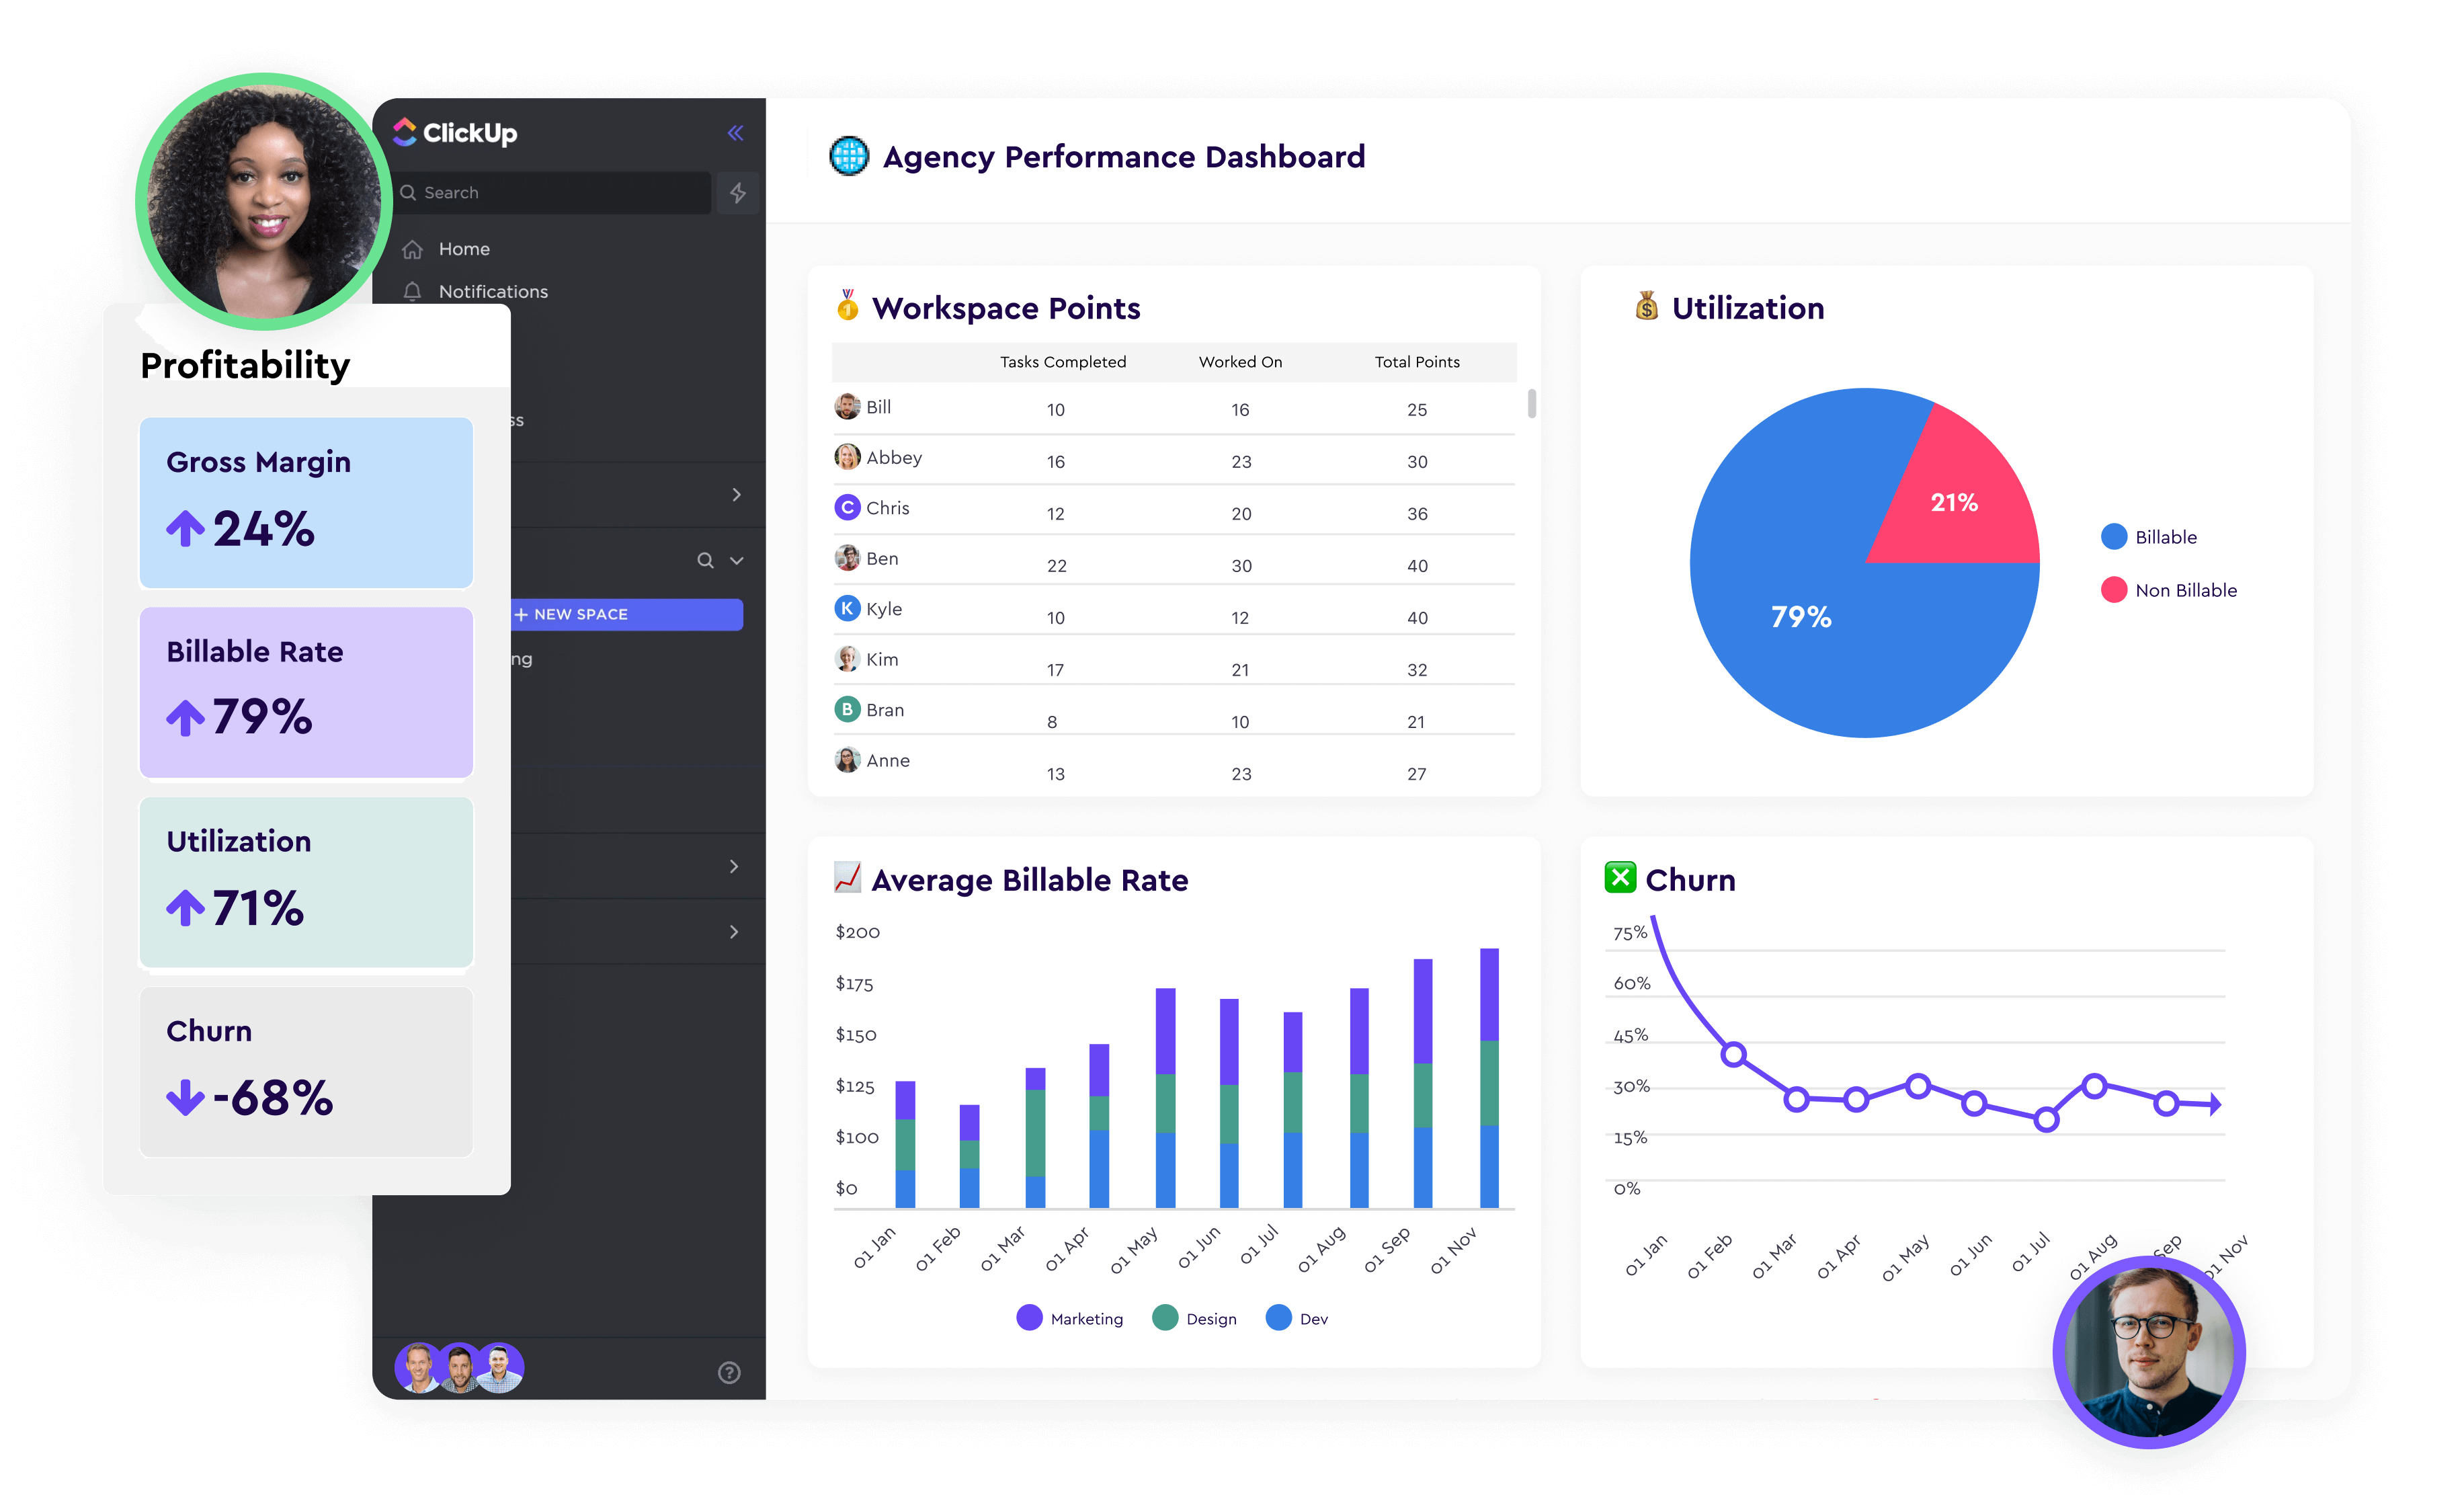This screenshot has width=2464, height=1497.
Task: Click the Gross Margin 24% card
Action: tap(306, 503)
